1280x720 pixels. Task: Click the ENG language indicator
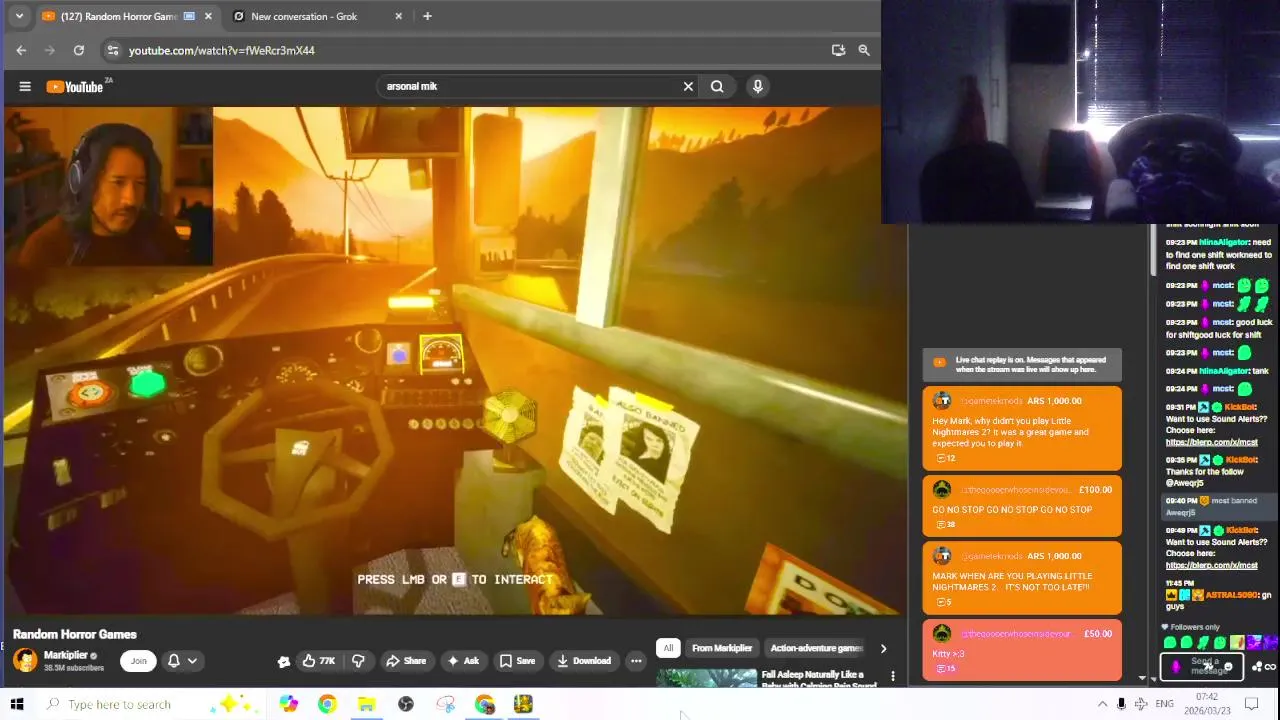(x=1164, y=704)
